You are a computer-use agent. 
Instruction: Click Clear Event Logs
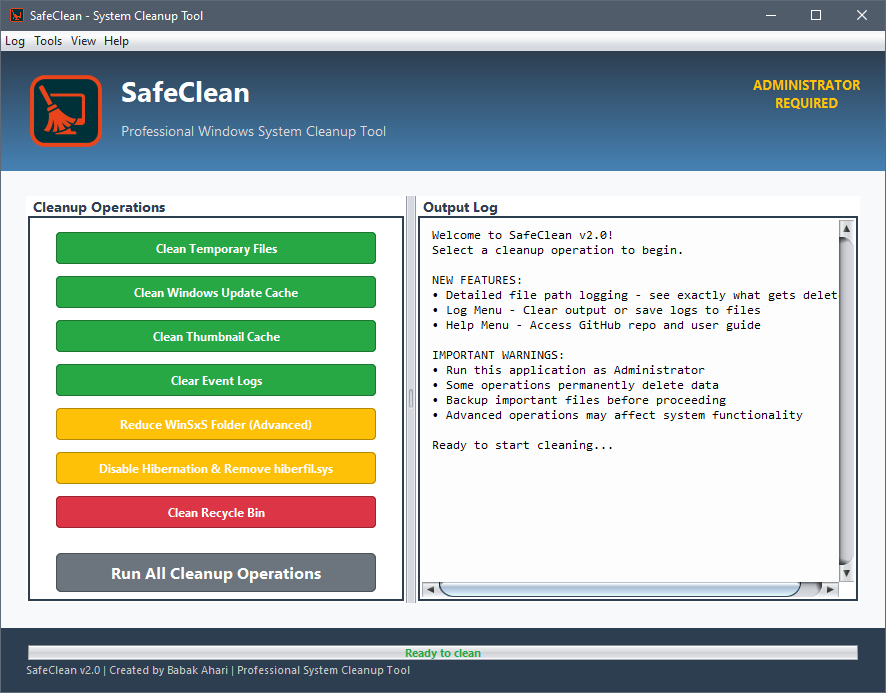coord(215,380)
